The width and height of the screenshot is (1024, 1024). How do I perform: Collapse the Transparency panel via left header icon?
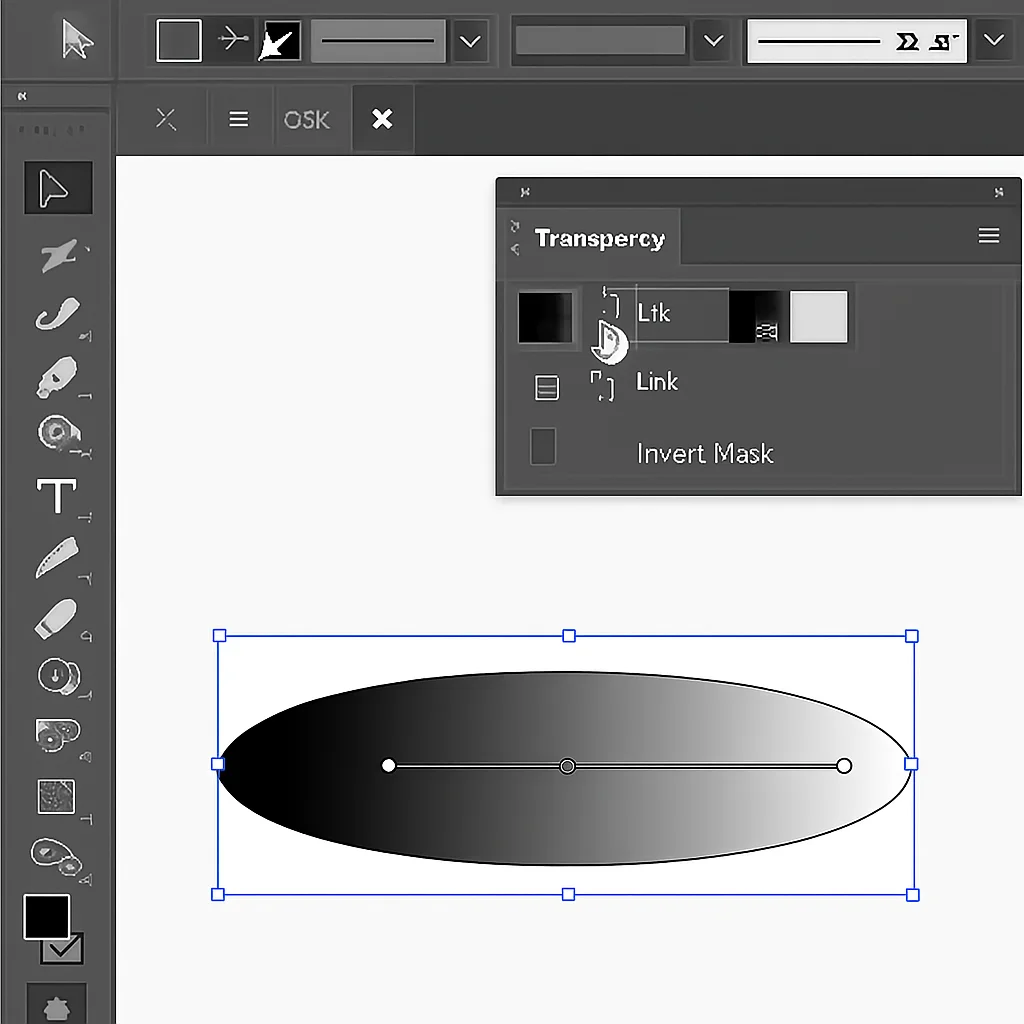525,191
